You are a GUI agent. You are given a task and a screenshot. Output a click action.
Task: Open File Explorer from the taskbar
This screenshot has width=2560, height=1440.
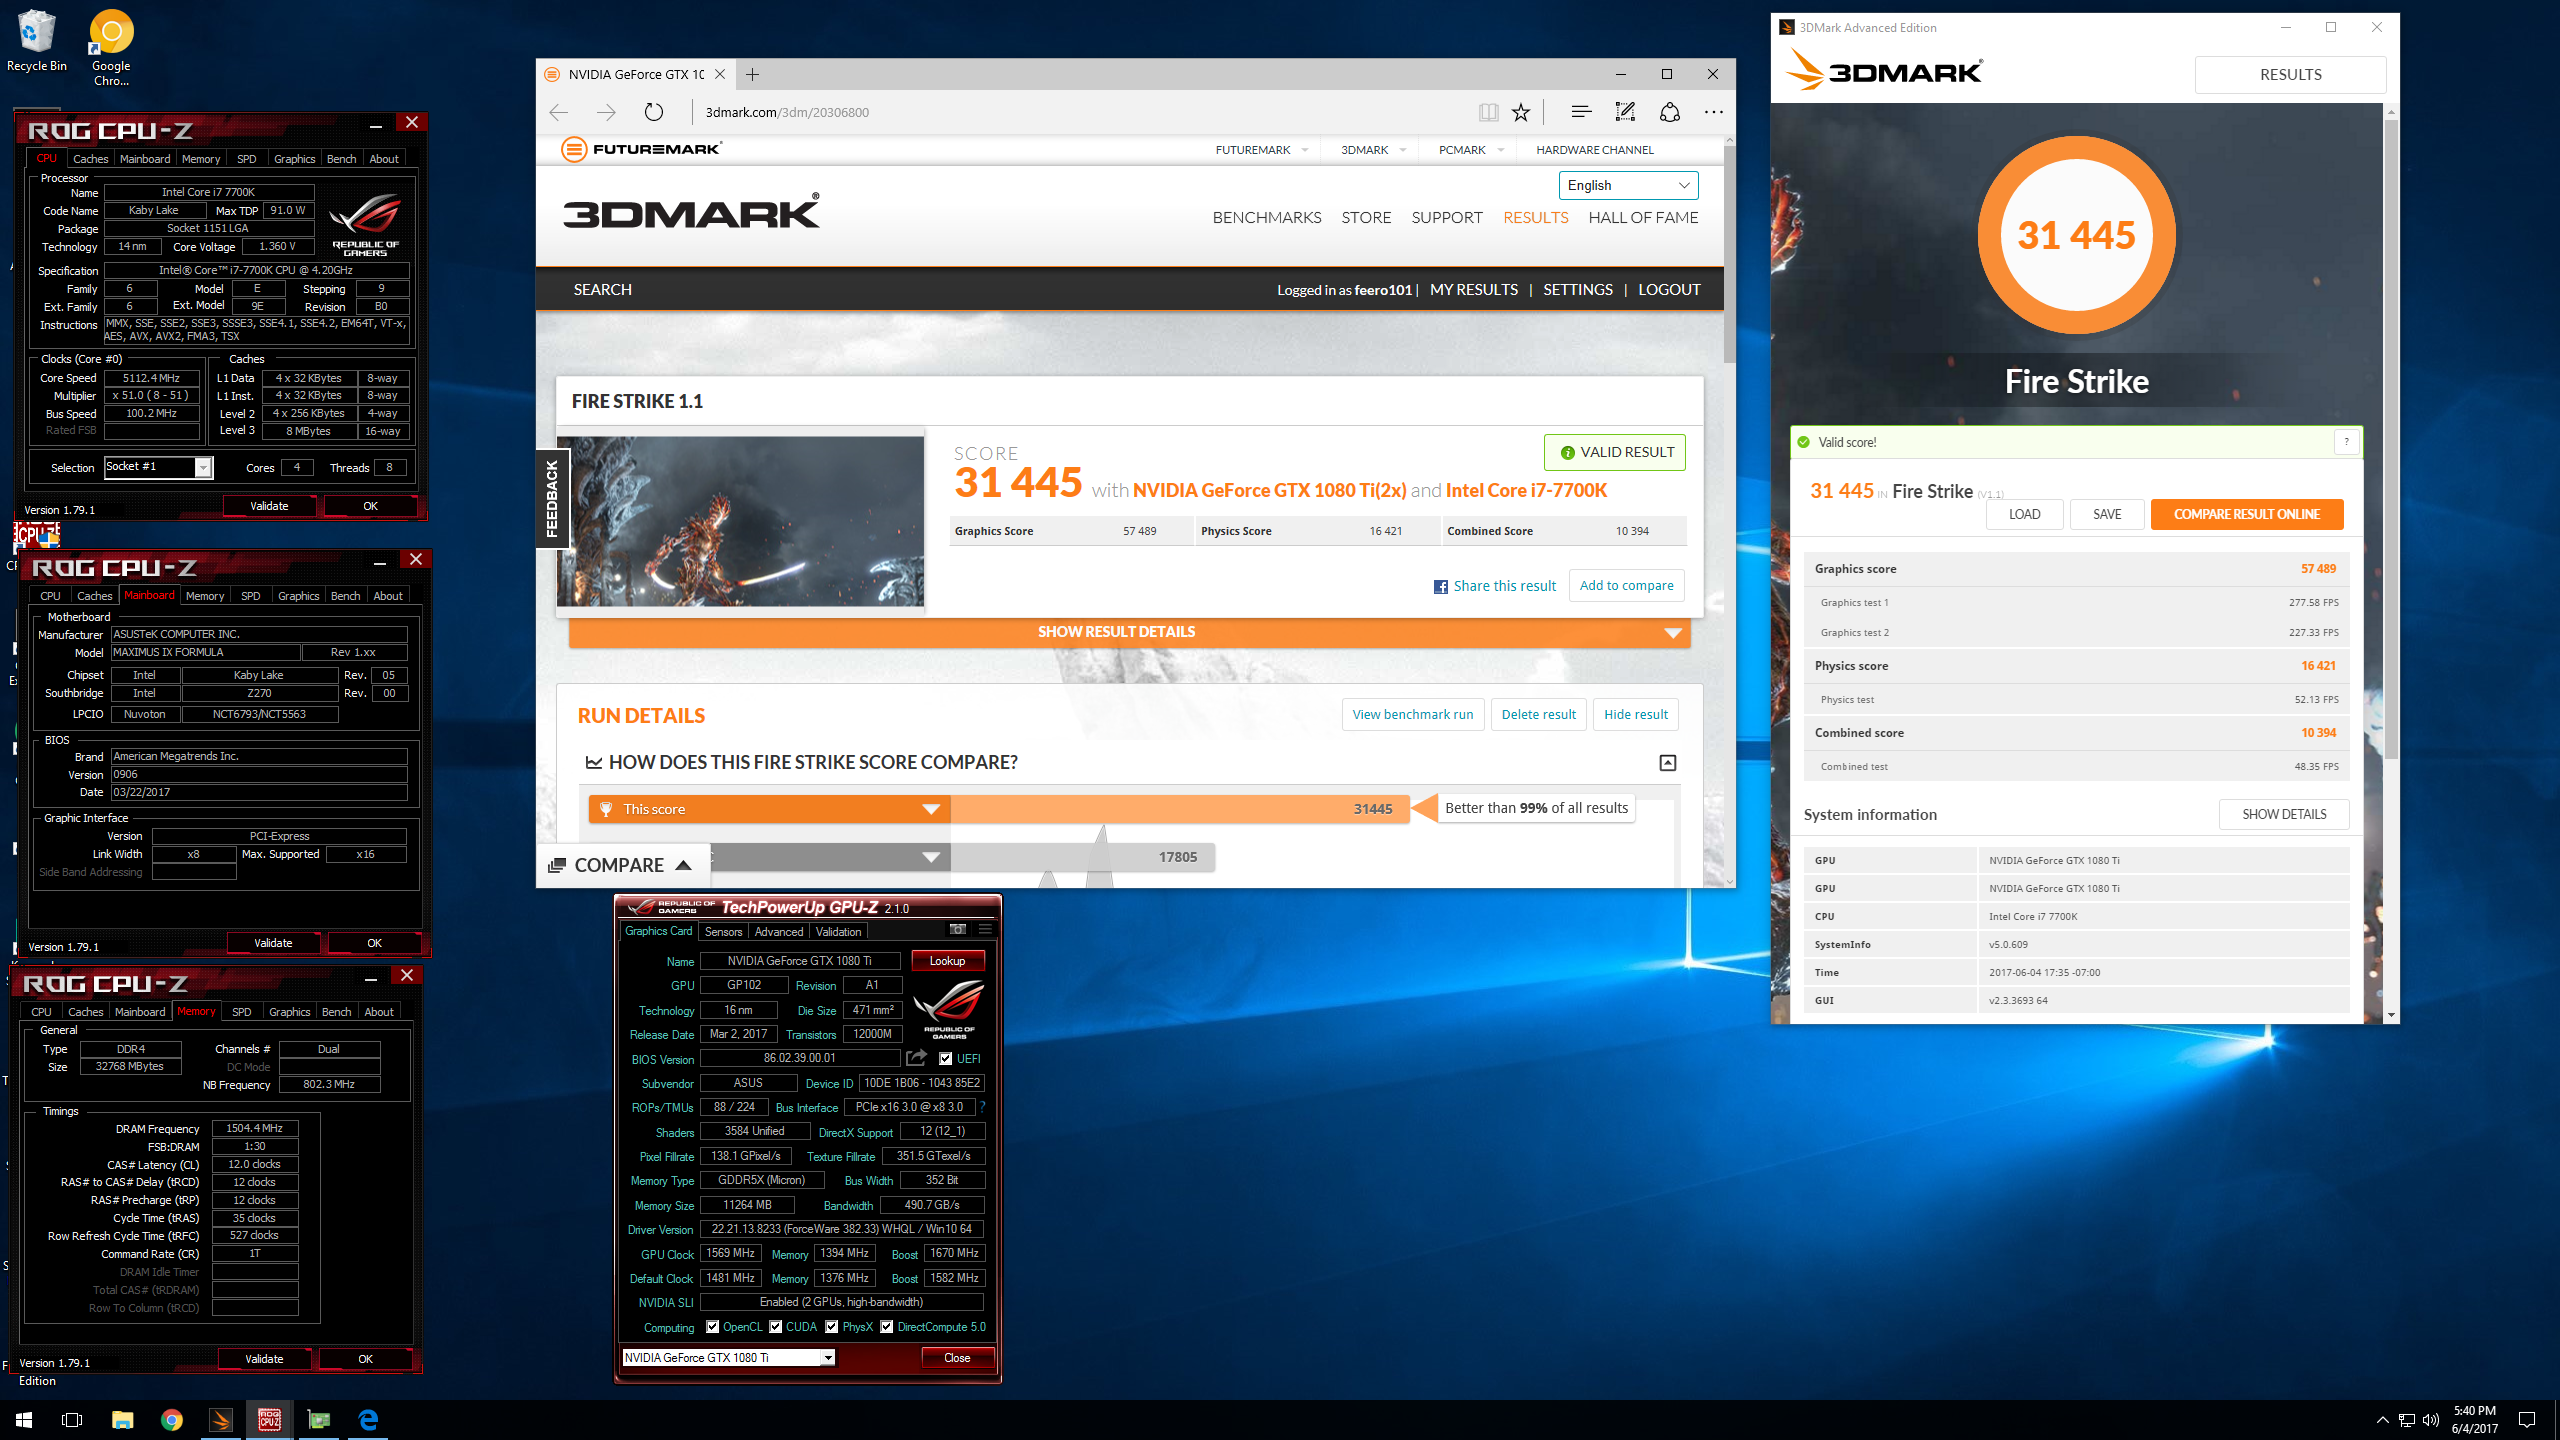pos(122,1420)
